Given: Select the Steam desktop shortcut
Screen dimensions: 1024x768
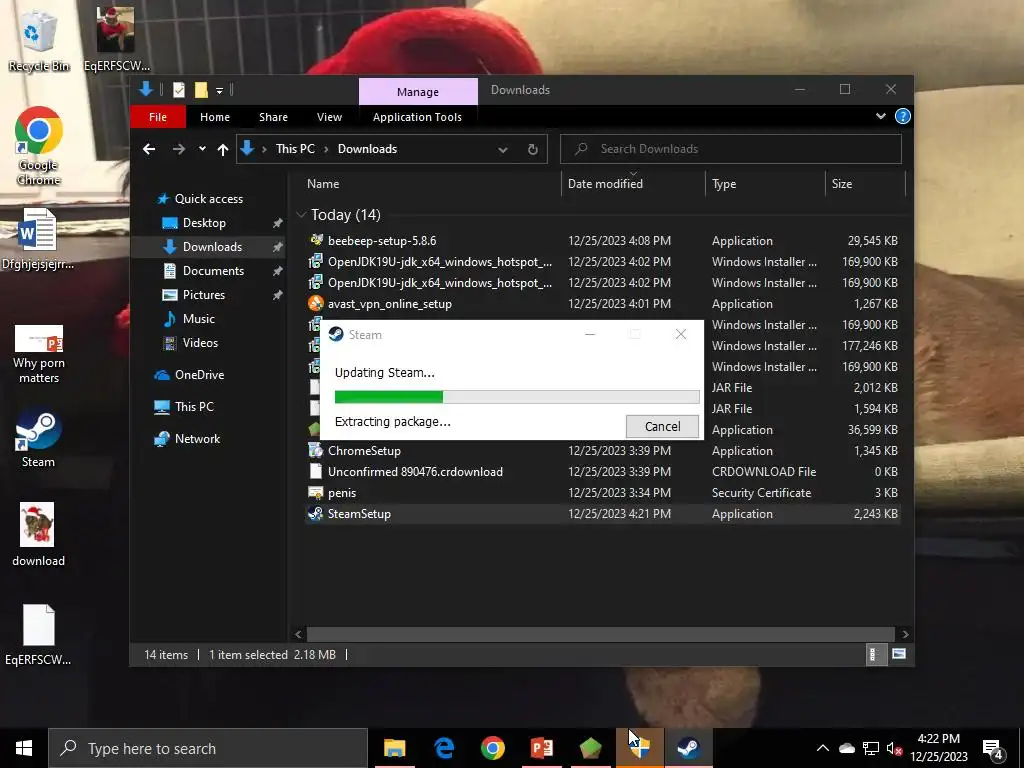Looking at the screenshot, I should 38,439.
